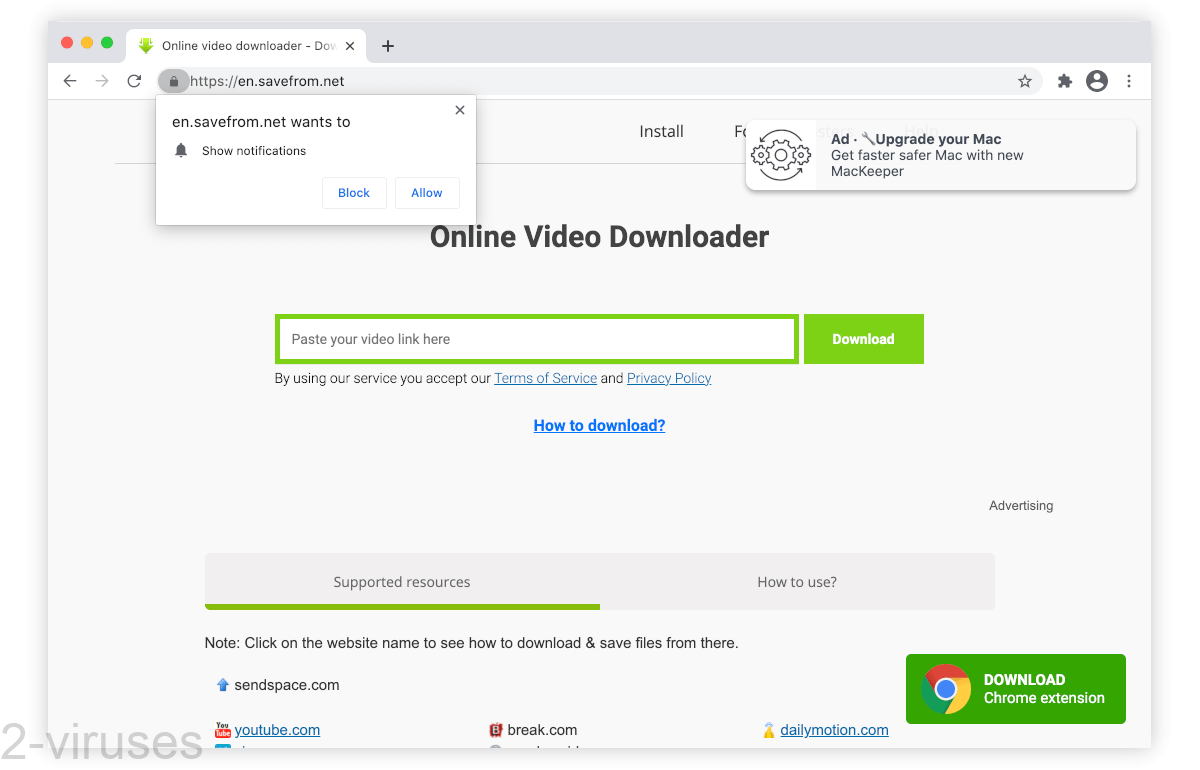Screen dimensions: 1200x770
Task: Open the Install menu item
Action: point(661,131)
